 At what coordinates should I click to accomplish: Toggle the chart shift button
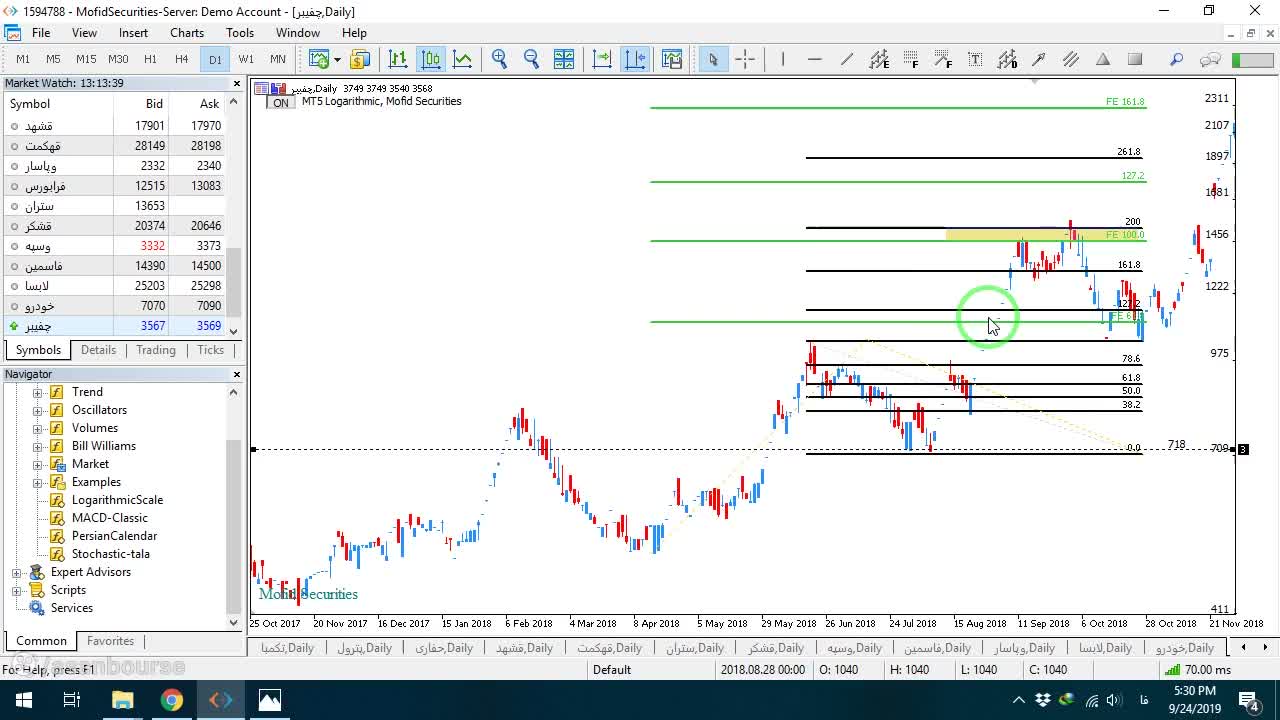tap(635, 59)
